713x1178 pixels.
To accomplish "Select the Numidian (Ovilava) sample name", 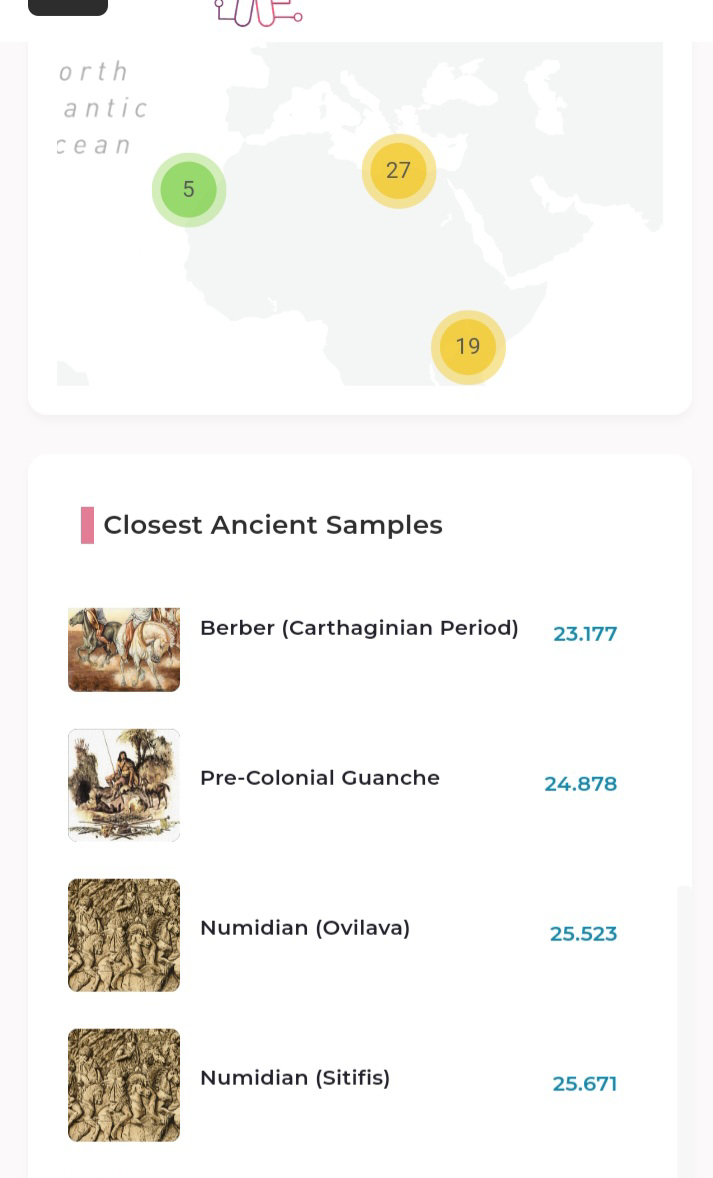I will (305, 928).
